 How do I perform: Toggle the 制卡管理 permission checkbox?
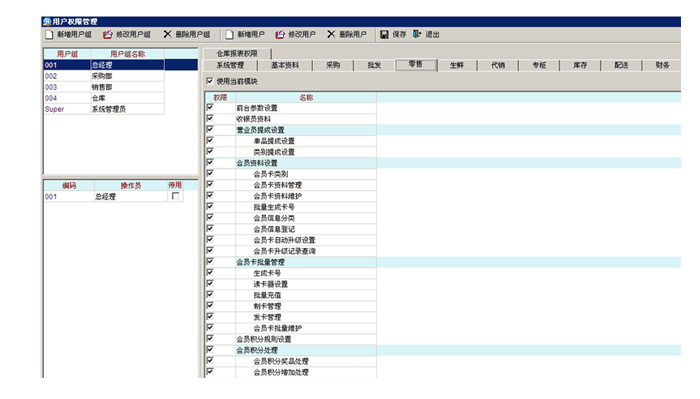(x=210, y=306)
